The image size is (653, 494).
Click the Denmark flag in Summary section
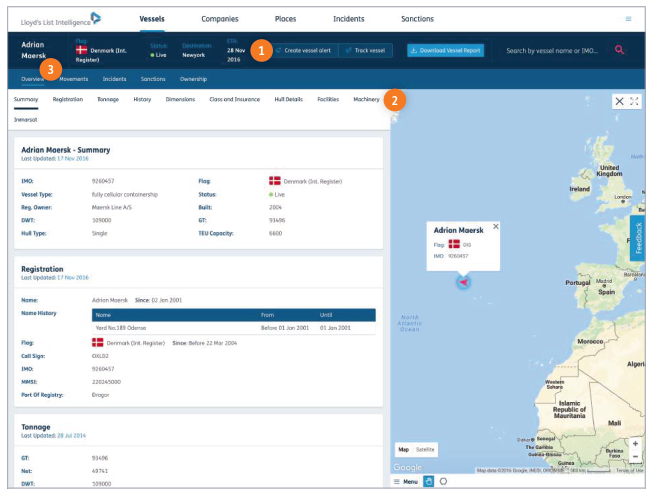[274, 181]
